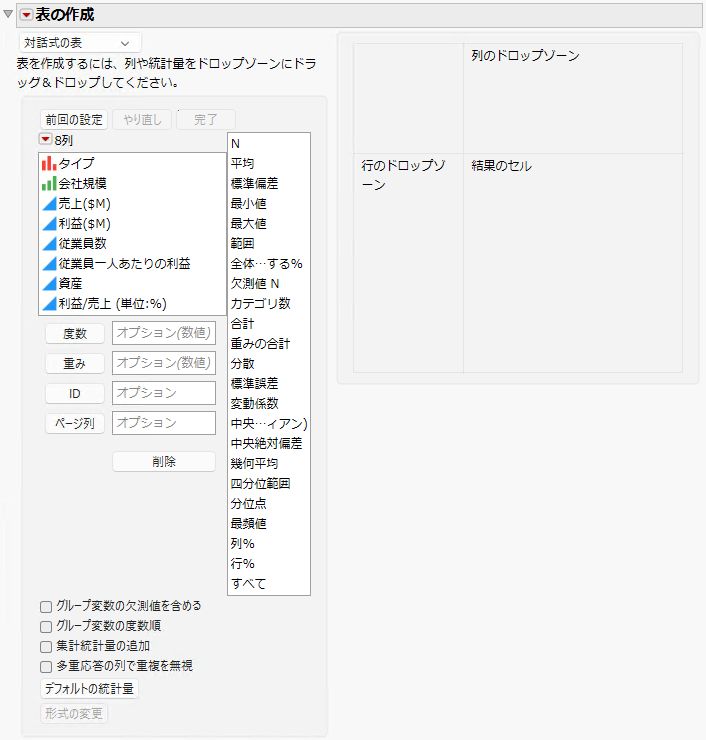
Task: Select the カテゴリ数 statistic
Action: click(x=261, y=303)
